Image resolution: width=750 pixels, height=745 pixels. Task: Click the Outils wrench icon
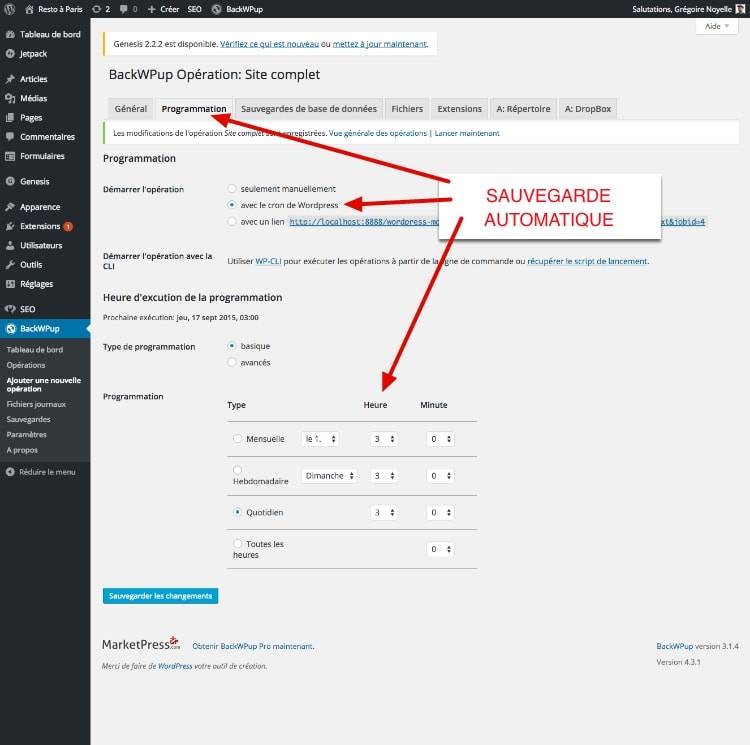(x=10, y=264)
